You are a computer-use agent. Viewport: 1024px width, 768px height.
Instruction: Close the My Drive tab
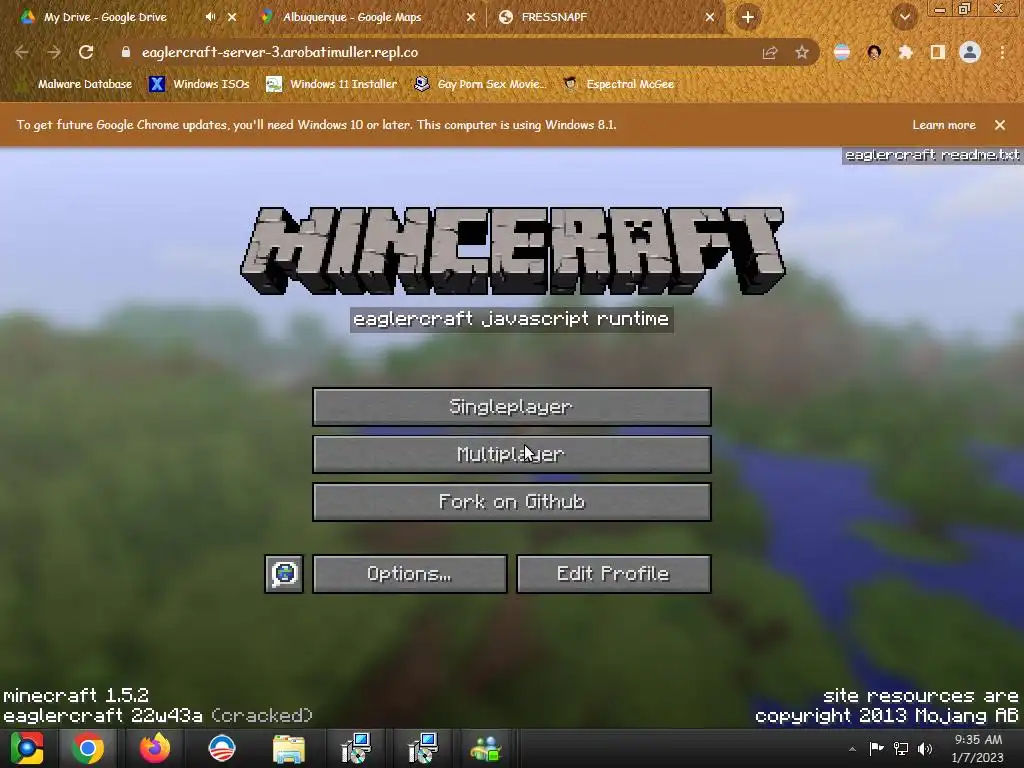tap(232, 17)
